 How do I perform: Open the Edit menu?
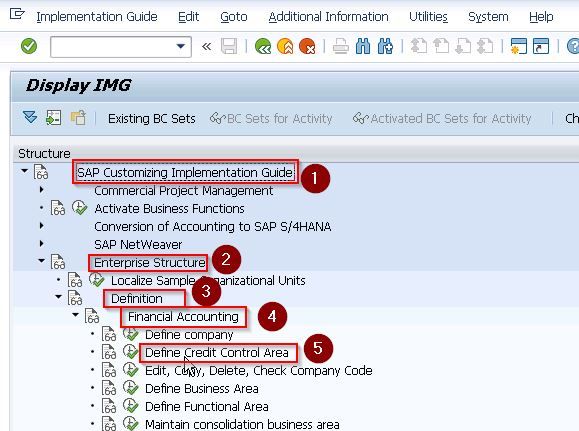click(188, 17)
